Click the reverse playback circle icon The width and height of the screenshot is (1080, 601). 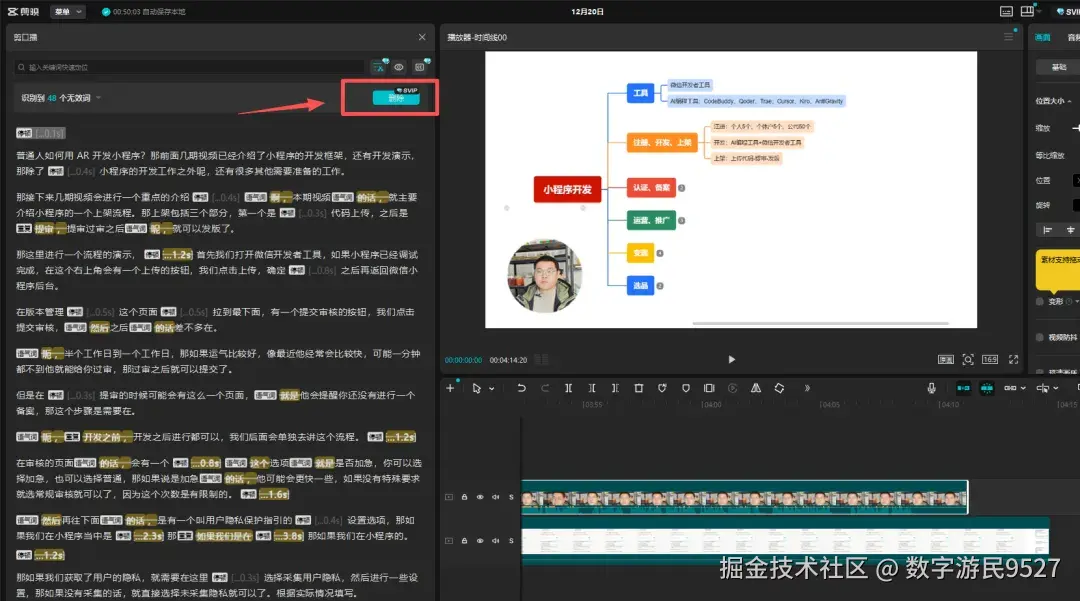pyautogui.click(x=732, y=388)
